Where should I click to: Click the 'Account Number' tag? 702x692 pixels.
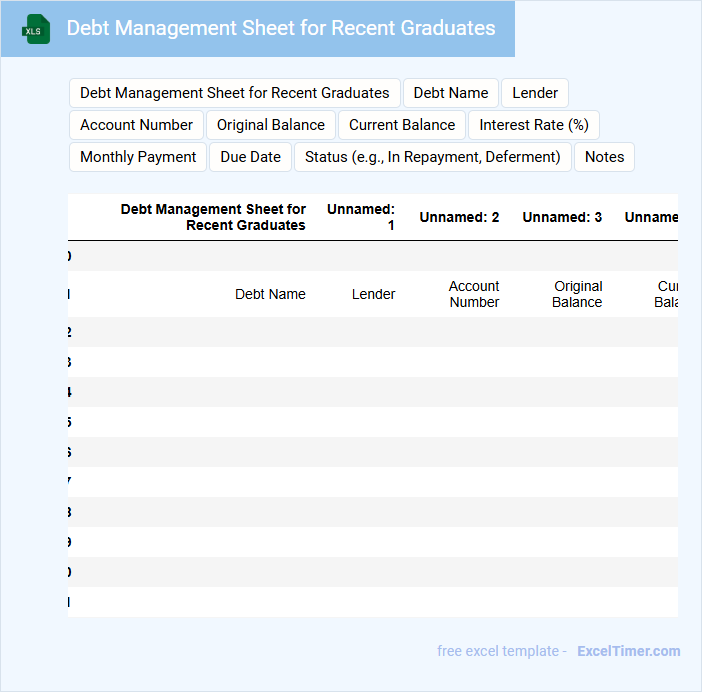click(x=136, y=125)
